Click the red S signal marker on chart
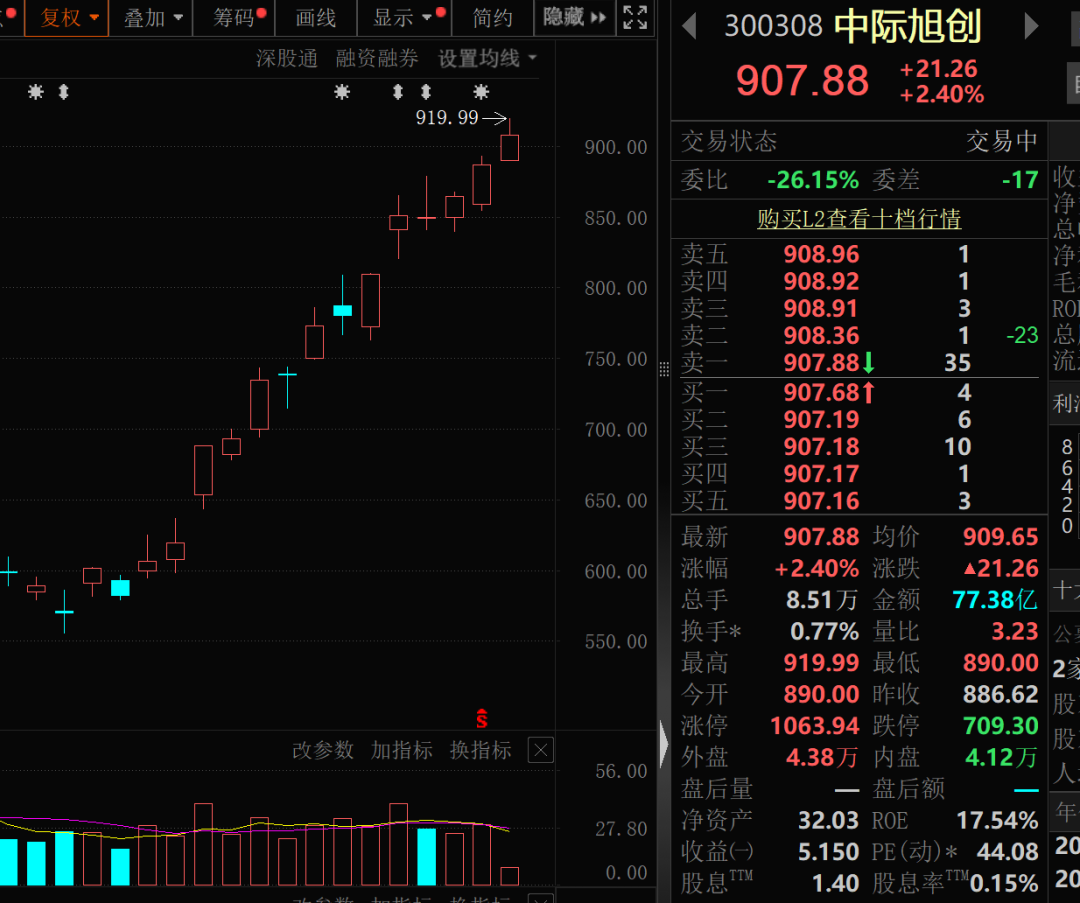This screenshot has width=1080, height=903. tap(481, 719)
